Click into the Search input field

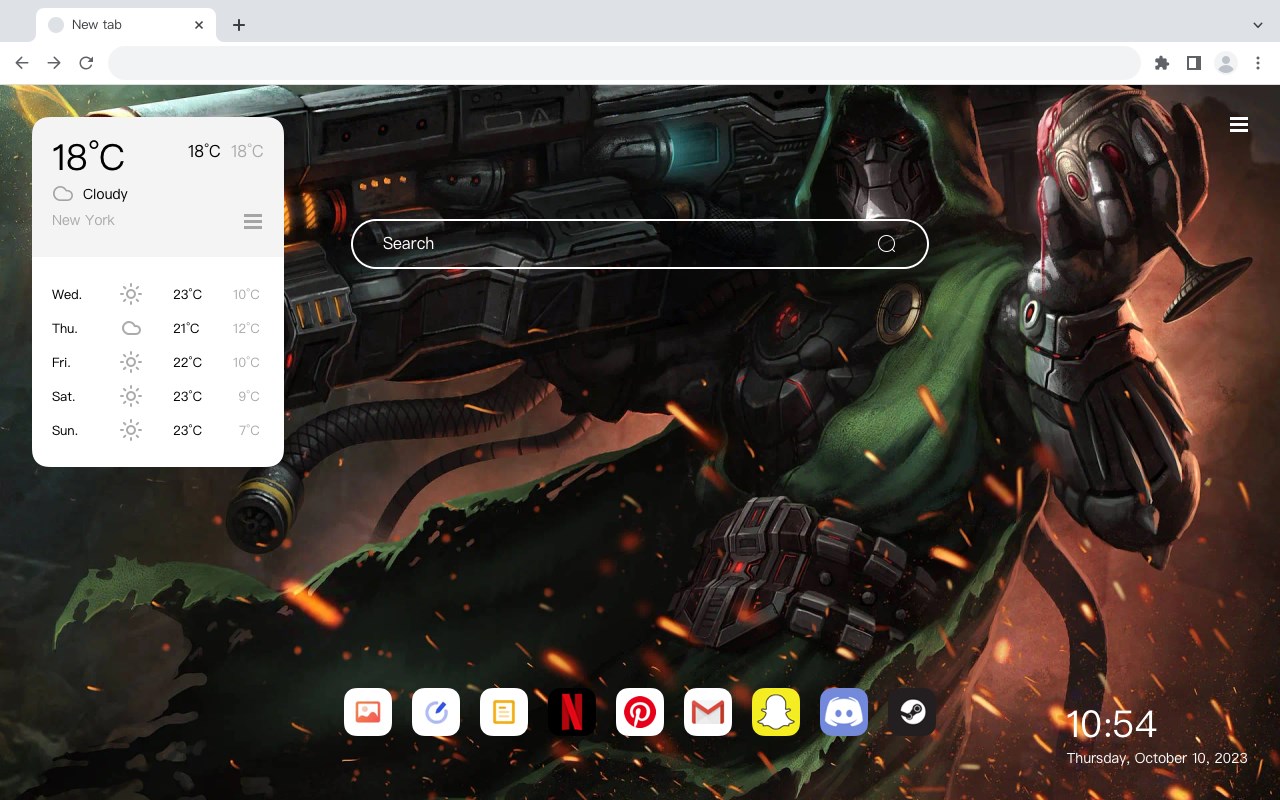(x=640, y=244)
